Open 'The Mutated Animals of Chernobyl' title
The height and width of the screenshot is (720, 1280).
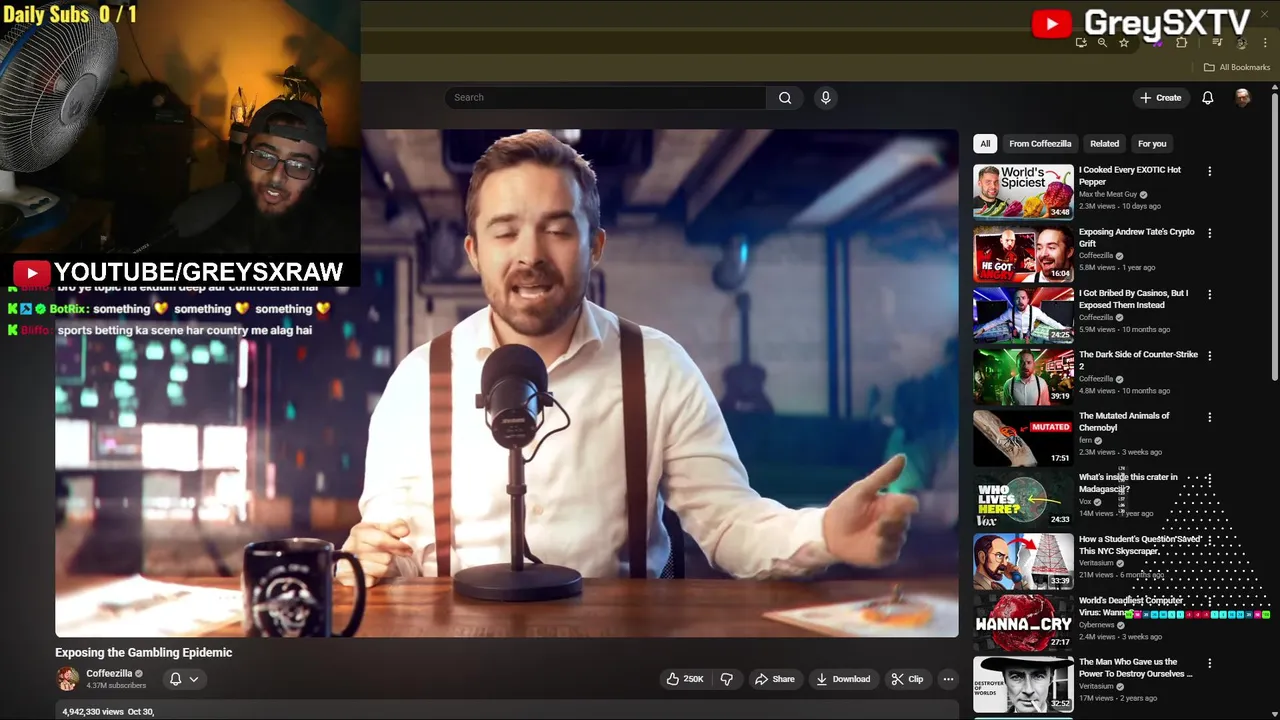(1124, 422)
